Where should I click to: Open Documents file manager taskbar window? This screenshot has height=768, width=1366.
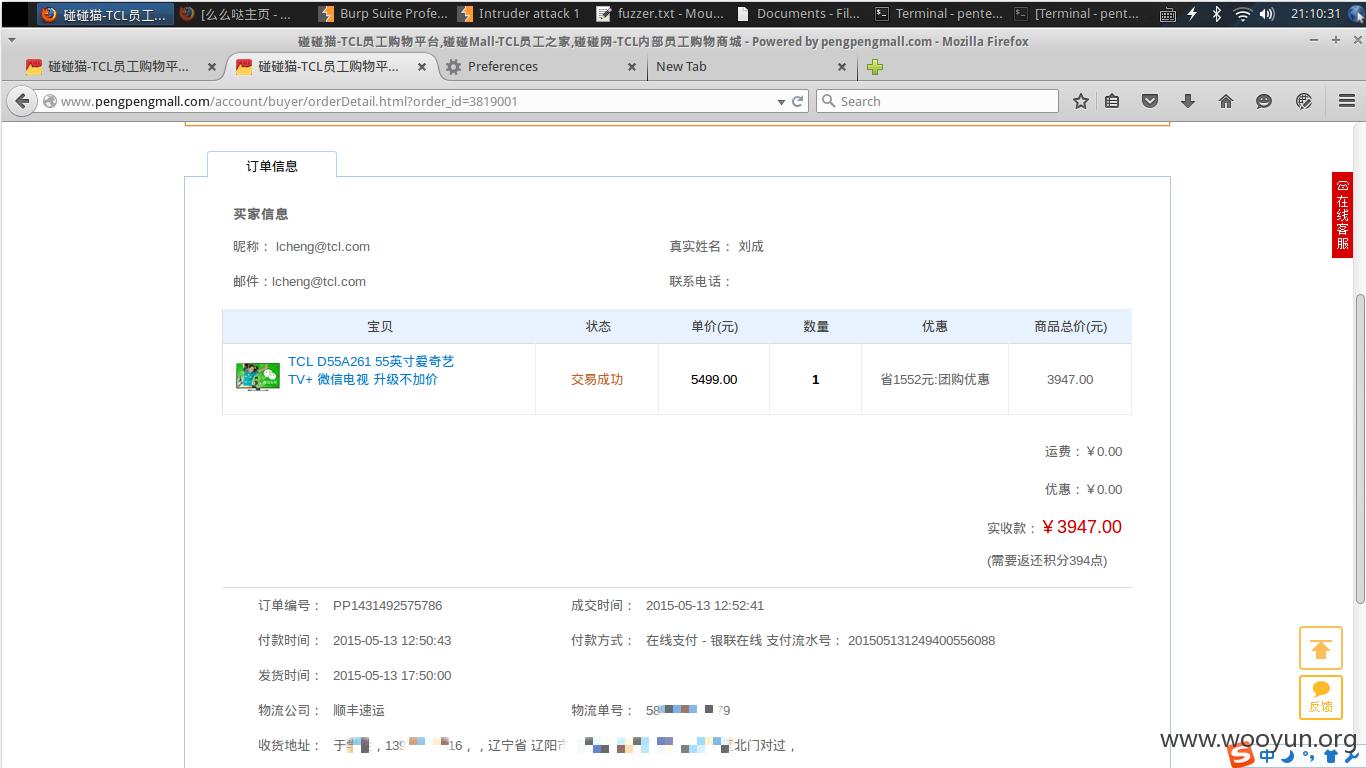pyautogui.click(x=798, y=13)
